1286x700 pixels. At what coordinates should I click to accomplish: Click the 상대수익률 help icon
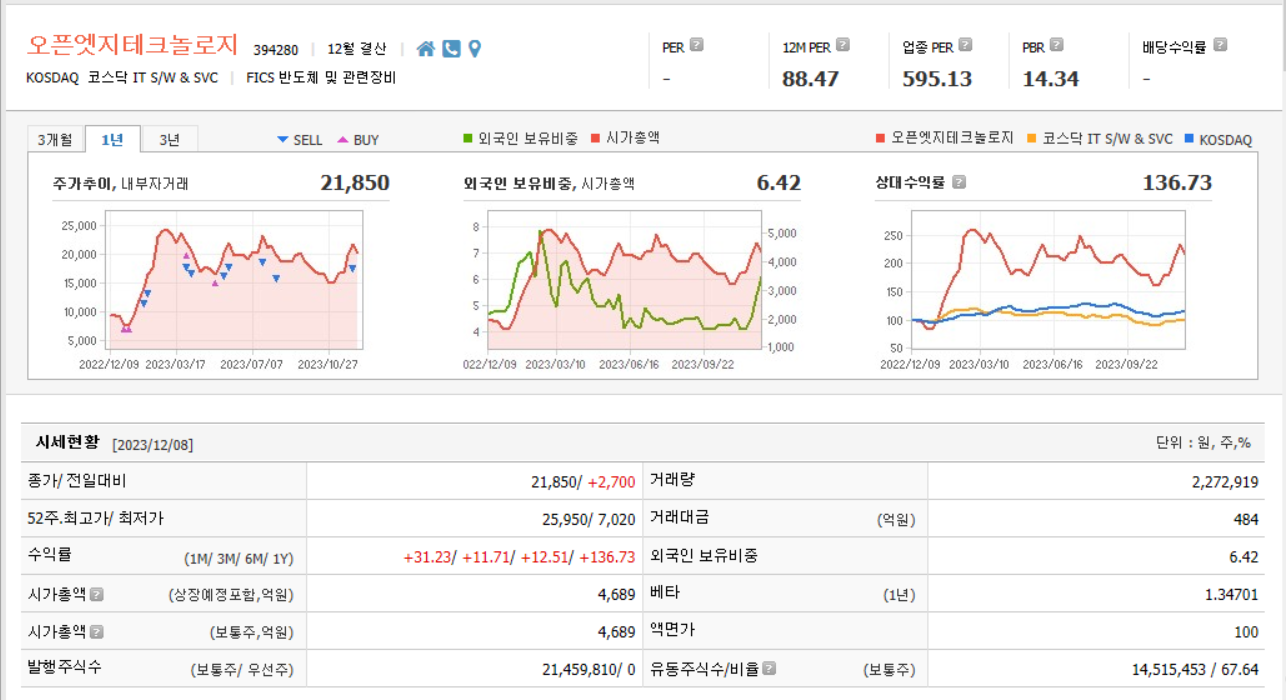tap(957, 182)
